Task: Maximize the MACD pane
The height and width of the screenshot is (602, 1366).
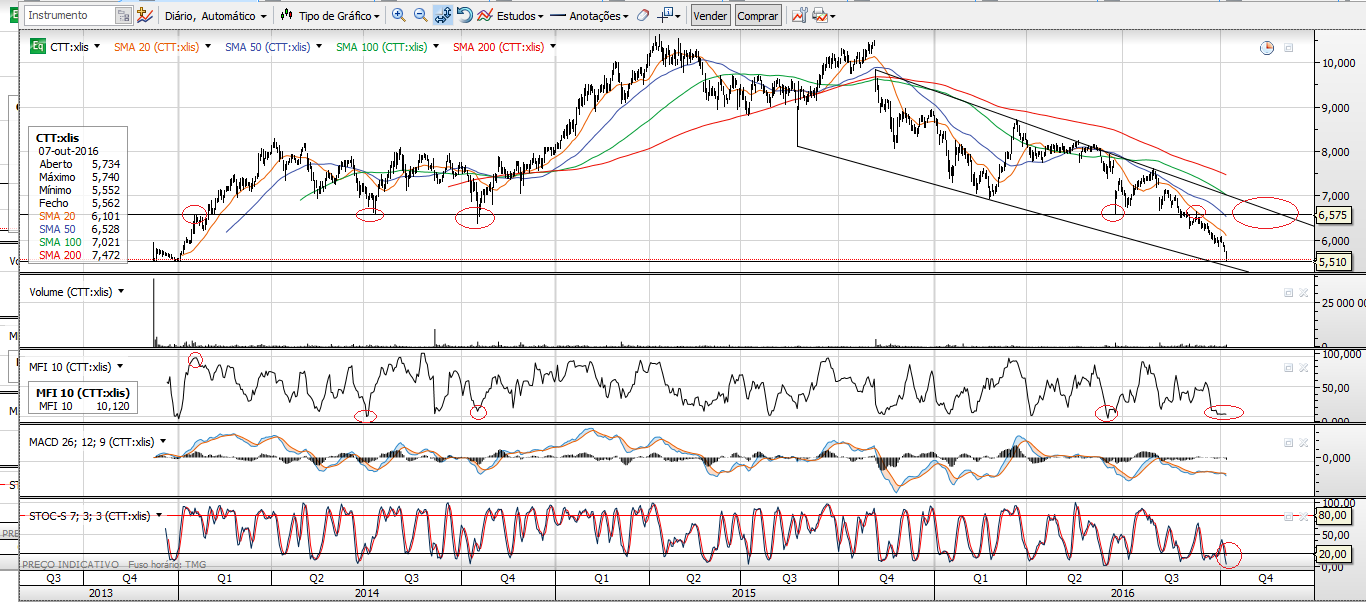Action: (1289, 442)
